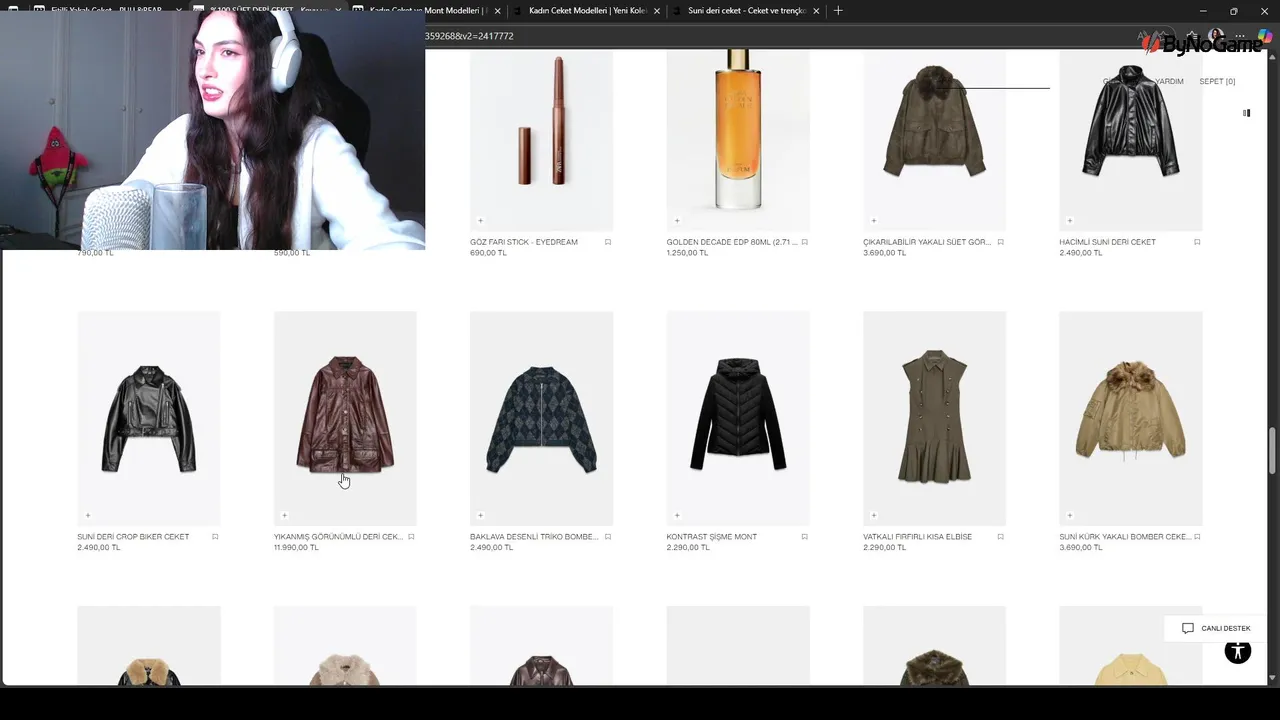This screenshot has height=720, width=1280.
Task: Save Göz Farı Stick with its bookmark
Action: click(x=608, y=242)
